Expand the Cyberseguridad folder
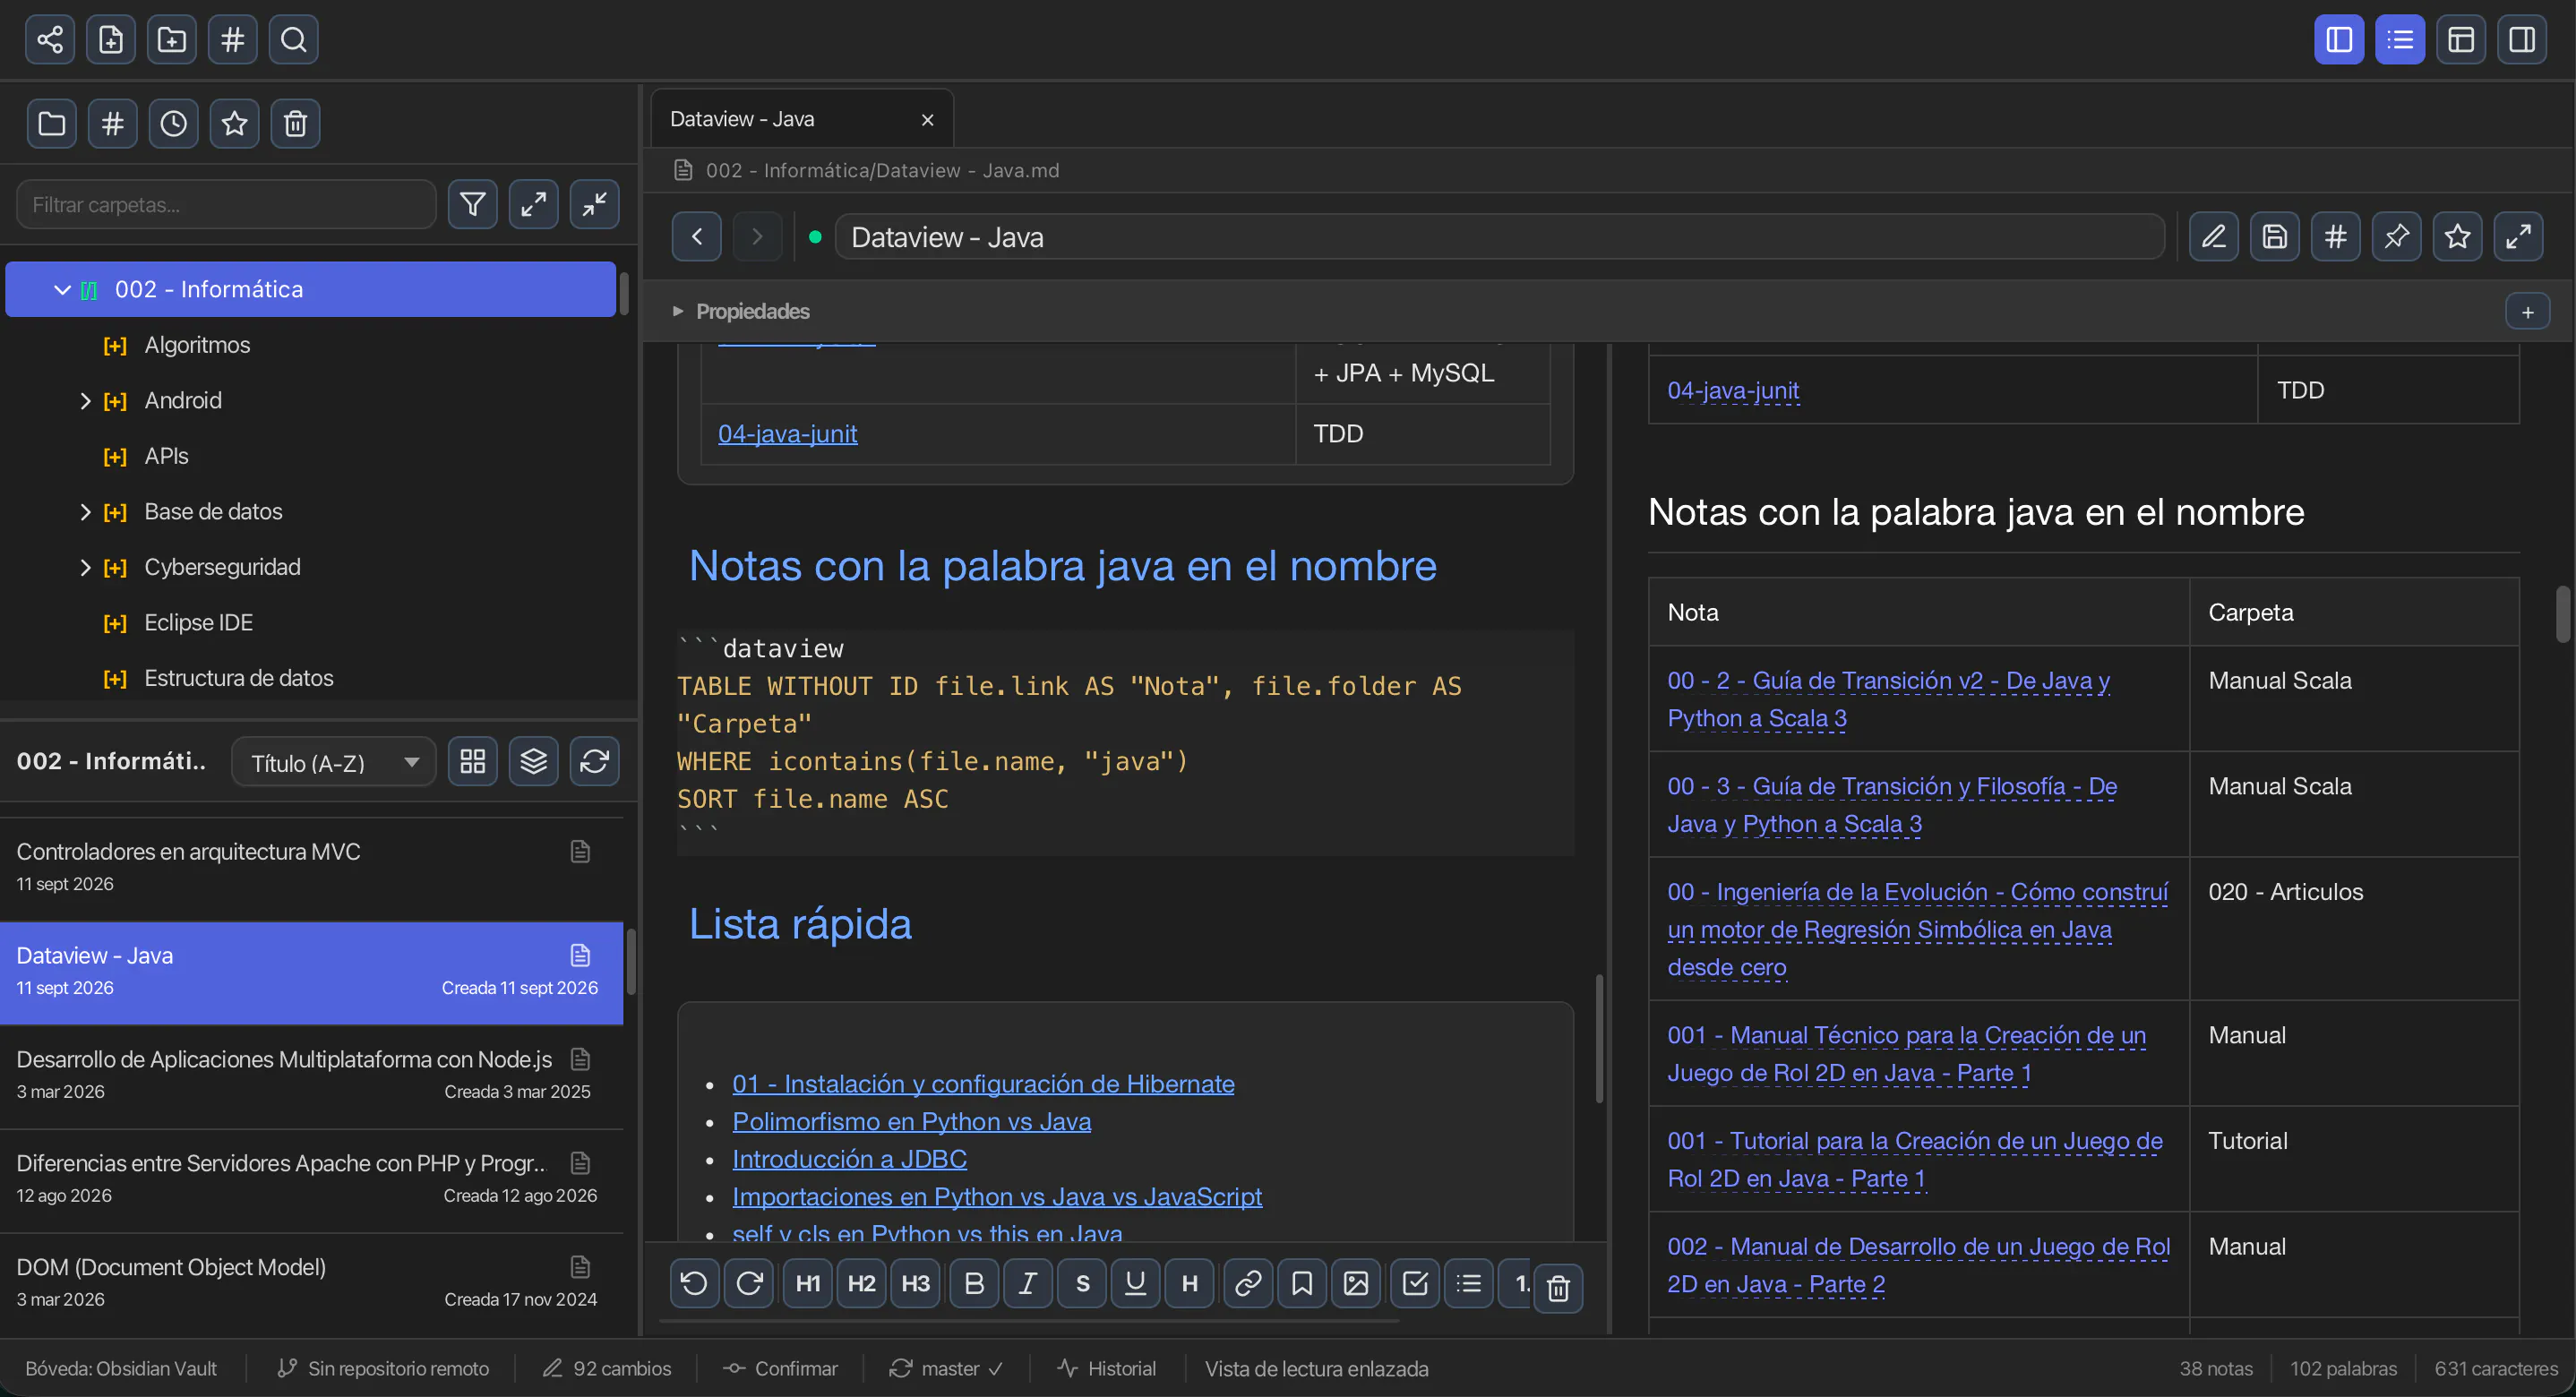This screenshot has width=2576, height=1397. tap(85, 567)
